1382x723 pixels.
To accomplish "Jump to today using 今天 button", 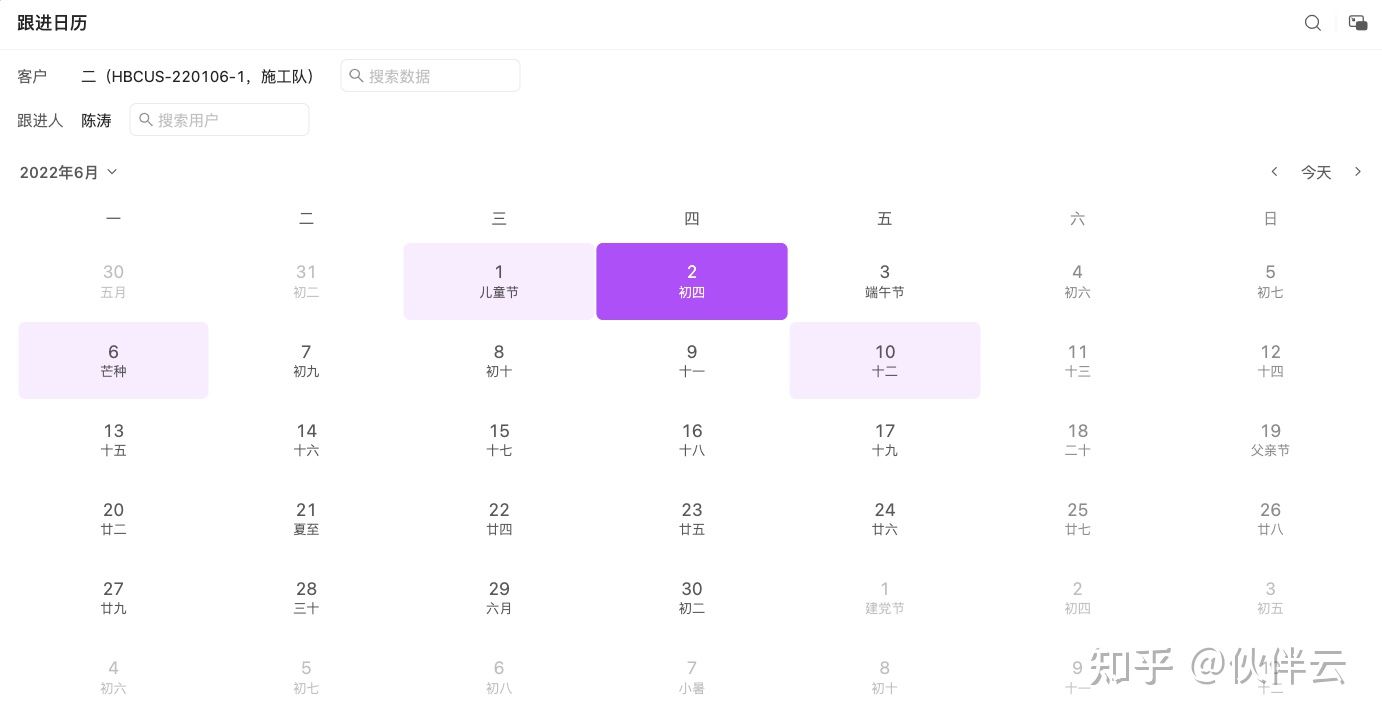I will (x=1316, y=172).
